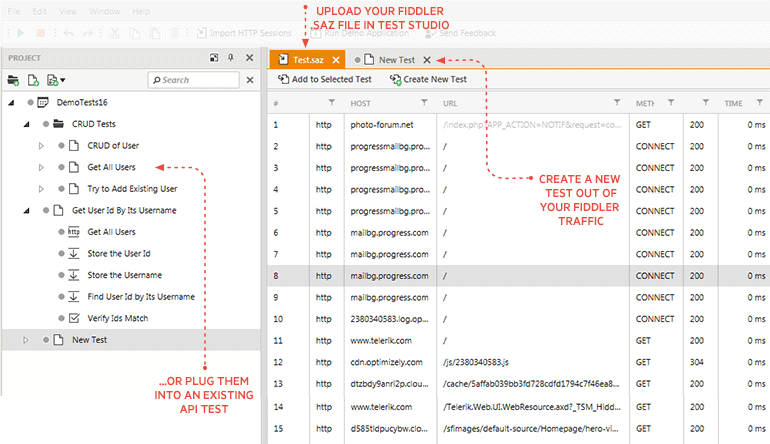Image resolution: width=770 pixels, height=444 pixels.
Task: Pin the Project panel
Action: (231, 57)
